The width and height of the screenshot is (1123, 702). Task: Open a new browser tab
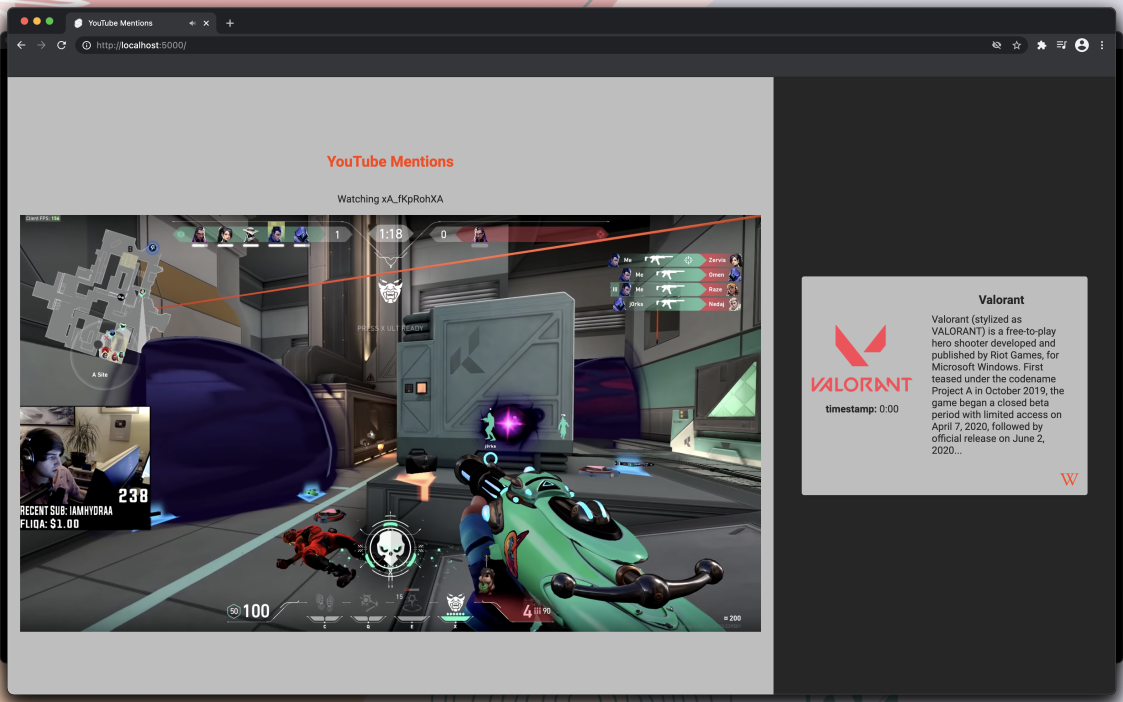[x=230, y=23]
